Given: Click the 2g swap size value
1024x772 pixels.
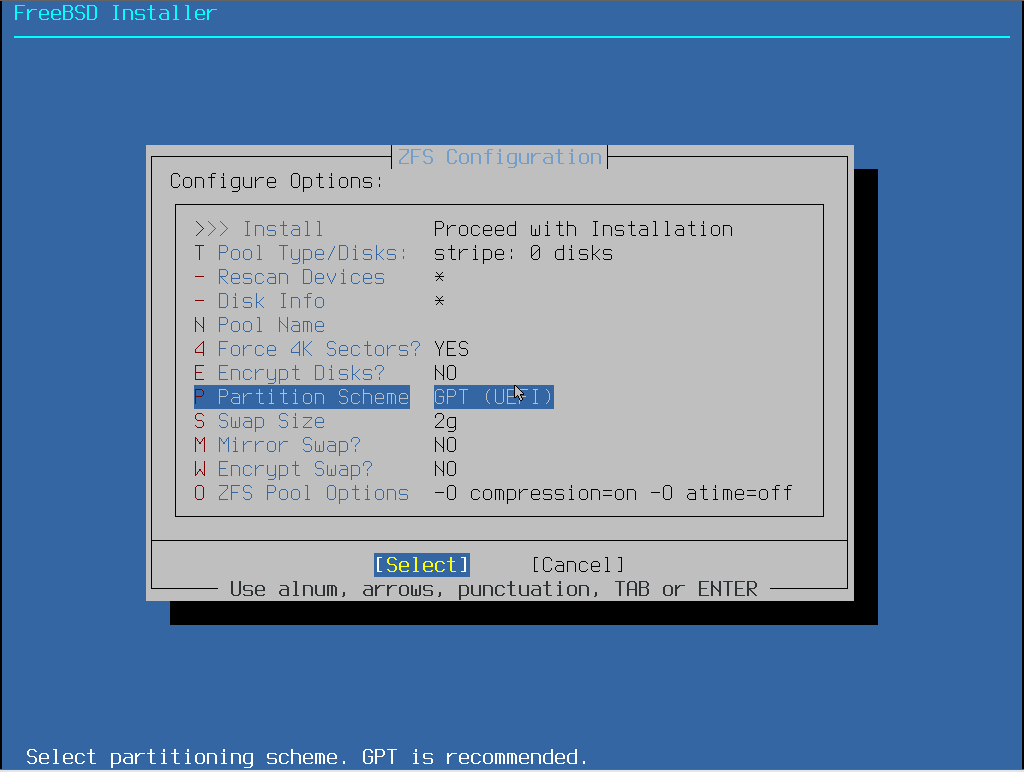Looking at the screenshot, I should click(445, 421).
